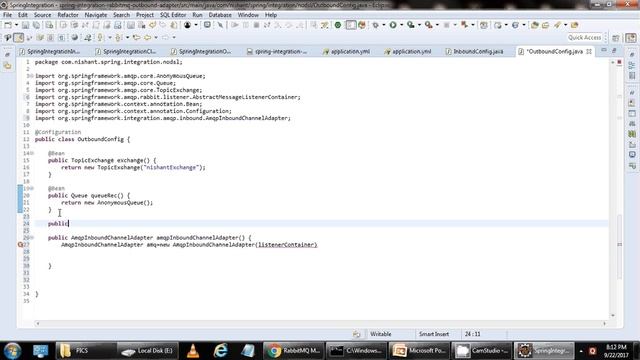The image size is (640, 360).
Task: Maximize the editor area
Action: (x=614, y=50)
